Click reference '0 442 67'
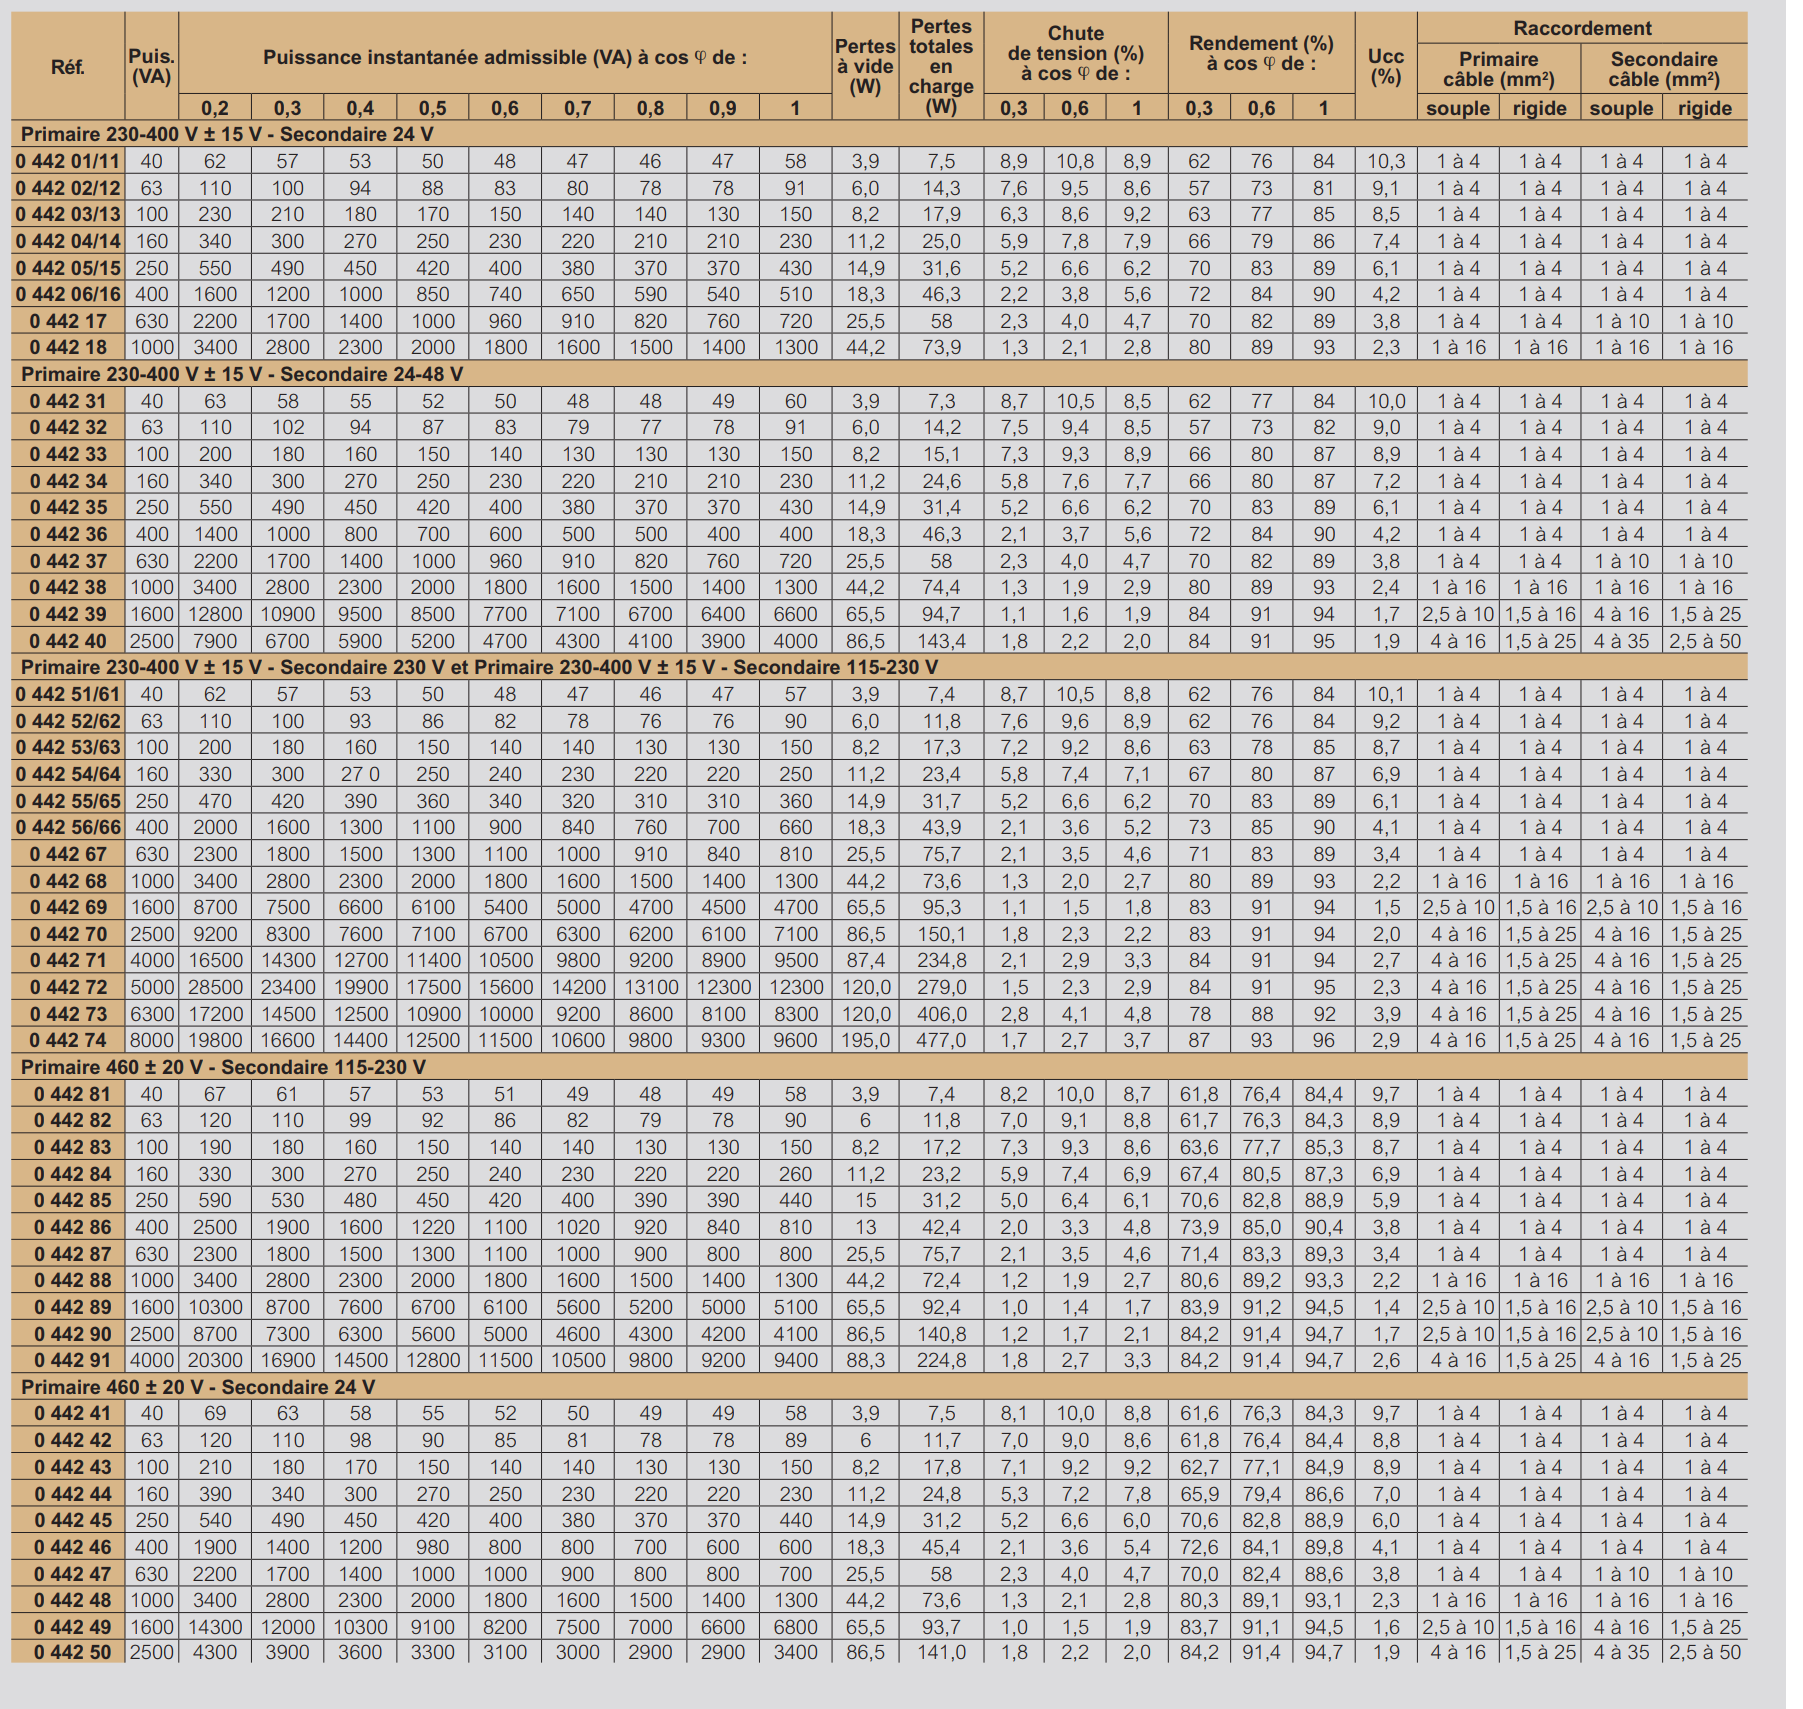The image size is (1803, 1709). click(x=68, y=854)
